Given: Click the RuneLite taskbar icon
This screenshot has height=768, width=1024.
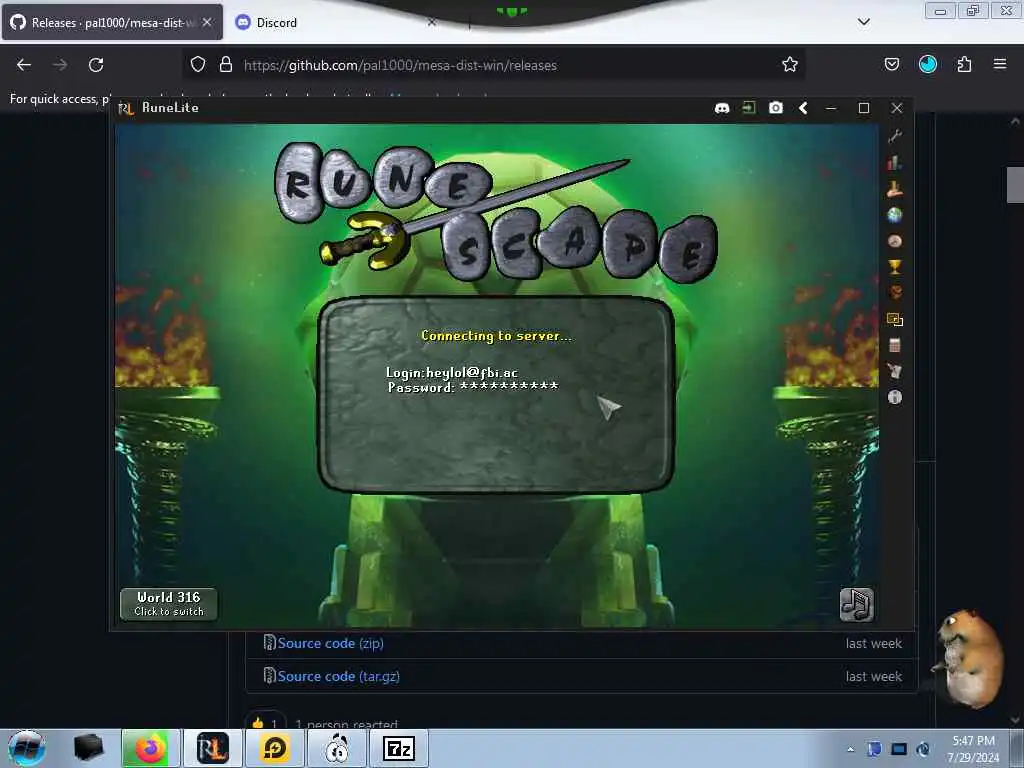Looking at the screenshot, I should [212, 748].
